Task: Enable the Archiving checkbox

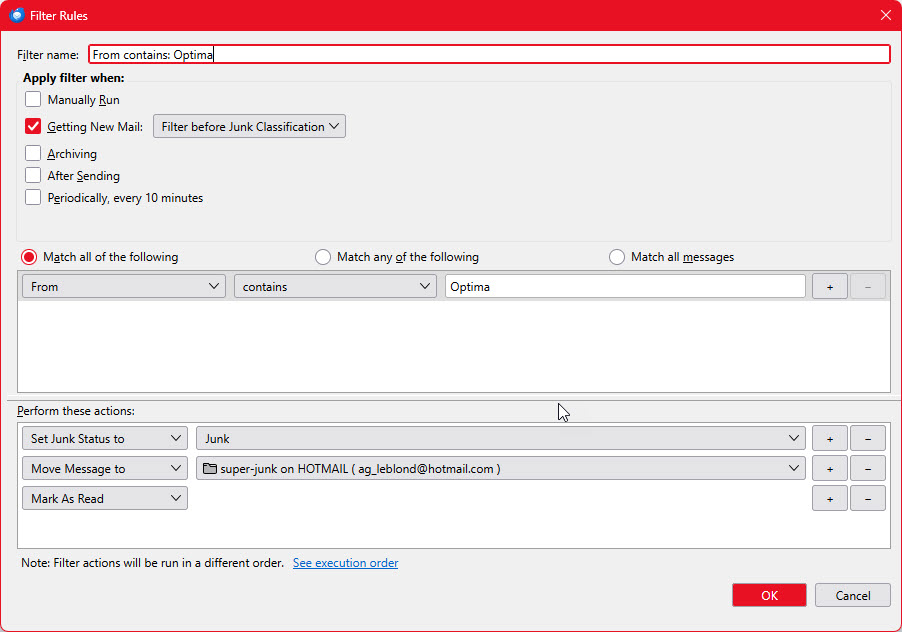Action: tap(34, 154)
